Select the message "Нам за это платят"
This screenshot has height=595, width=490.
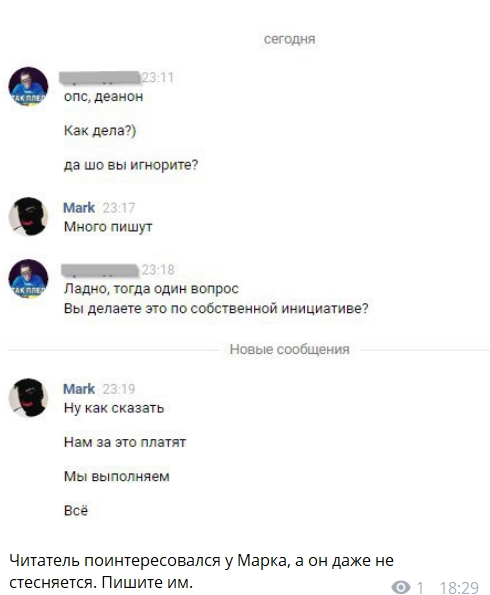[125, 442]
